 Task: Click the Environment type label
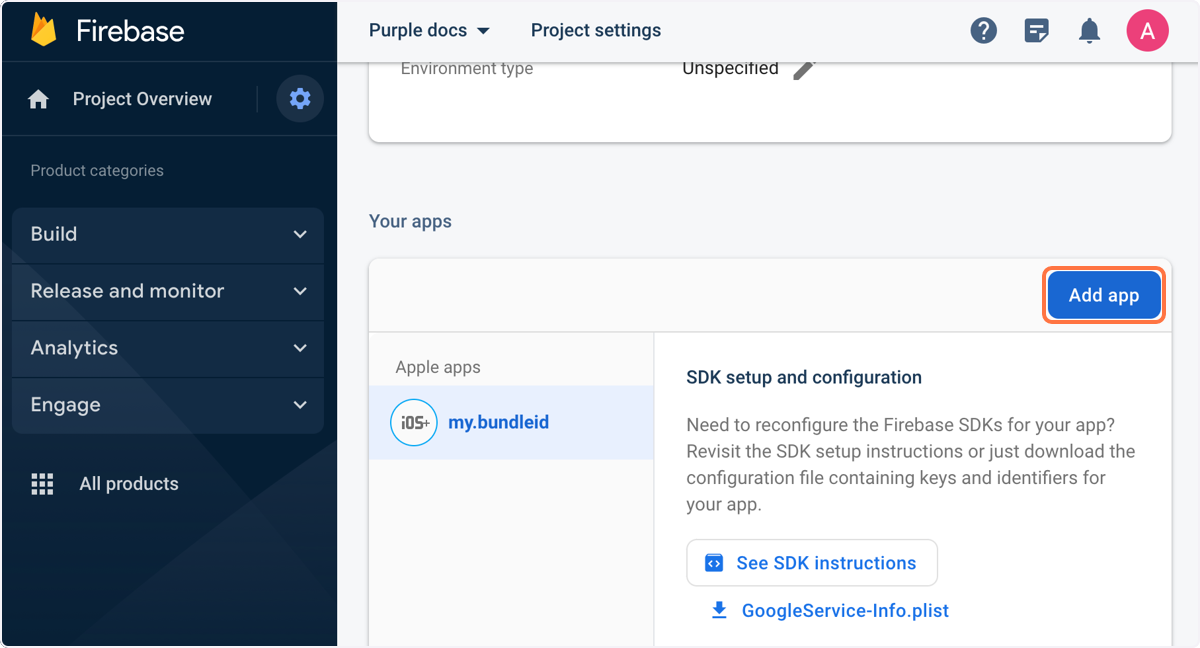[467, 68]
